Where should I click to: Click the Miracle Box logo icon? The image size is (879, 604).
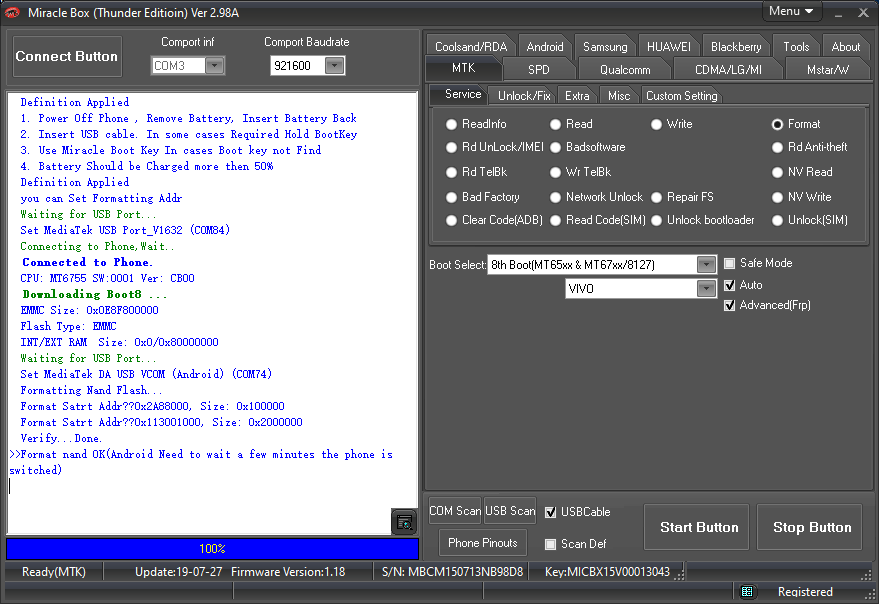[x=12, y=12]
